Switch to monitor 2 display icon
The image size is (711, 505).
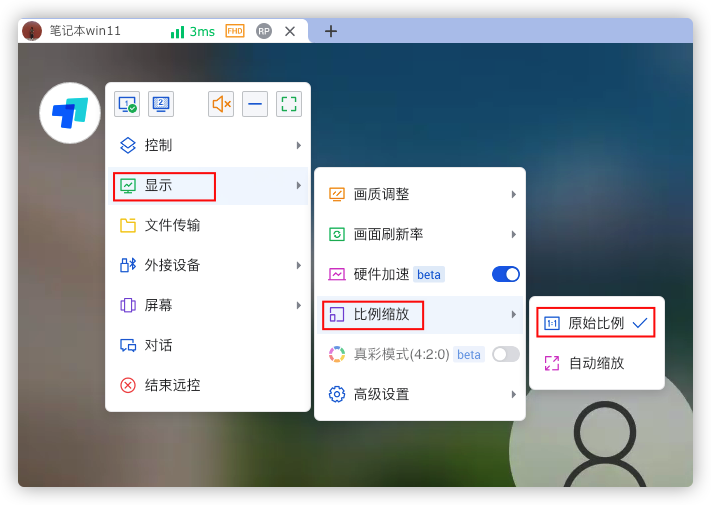pyautogui.click(x=161, y=104)
